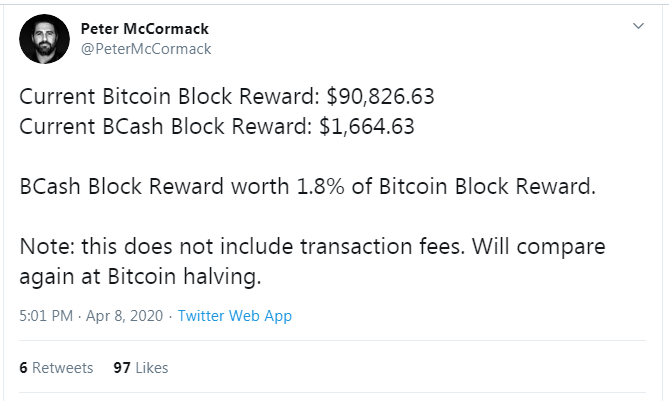
Task: Click the sentence stating 1.8% of Bitcoin reward
Action: tap(307, 187)
